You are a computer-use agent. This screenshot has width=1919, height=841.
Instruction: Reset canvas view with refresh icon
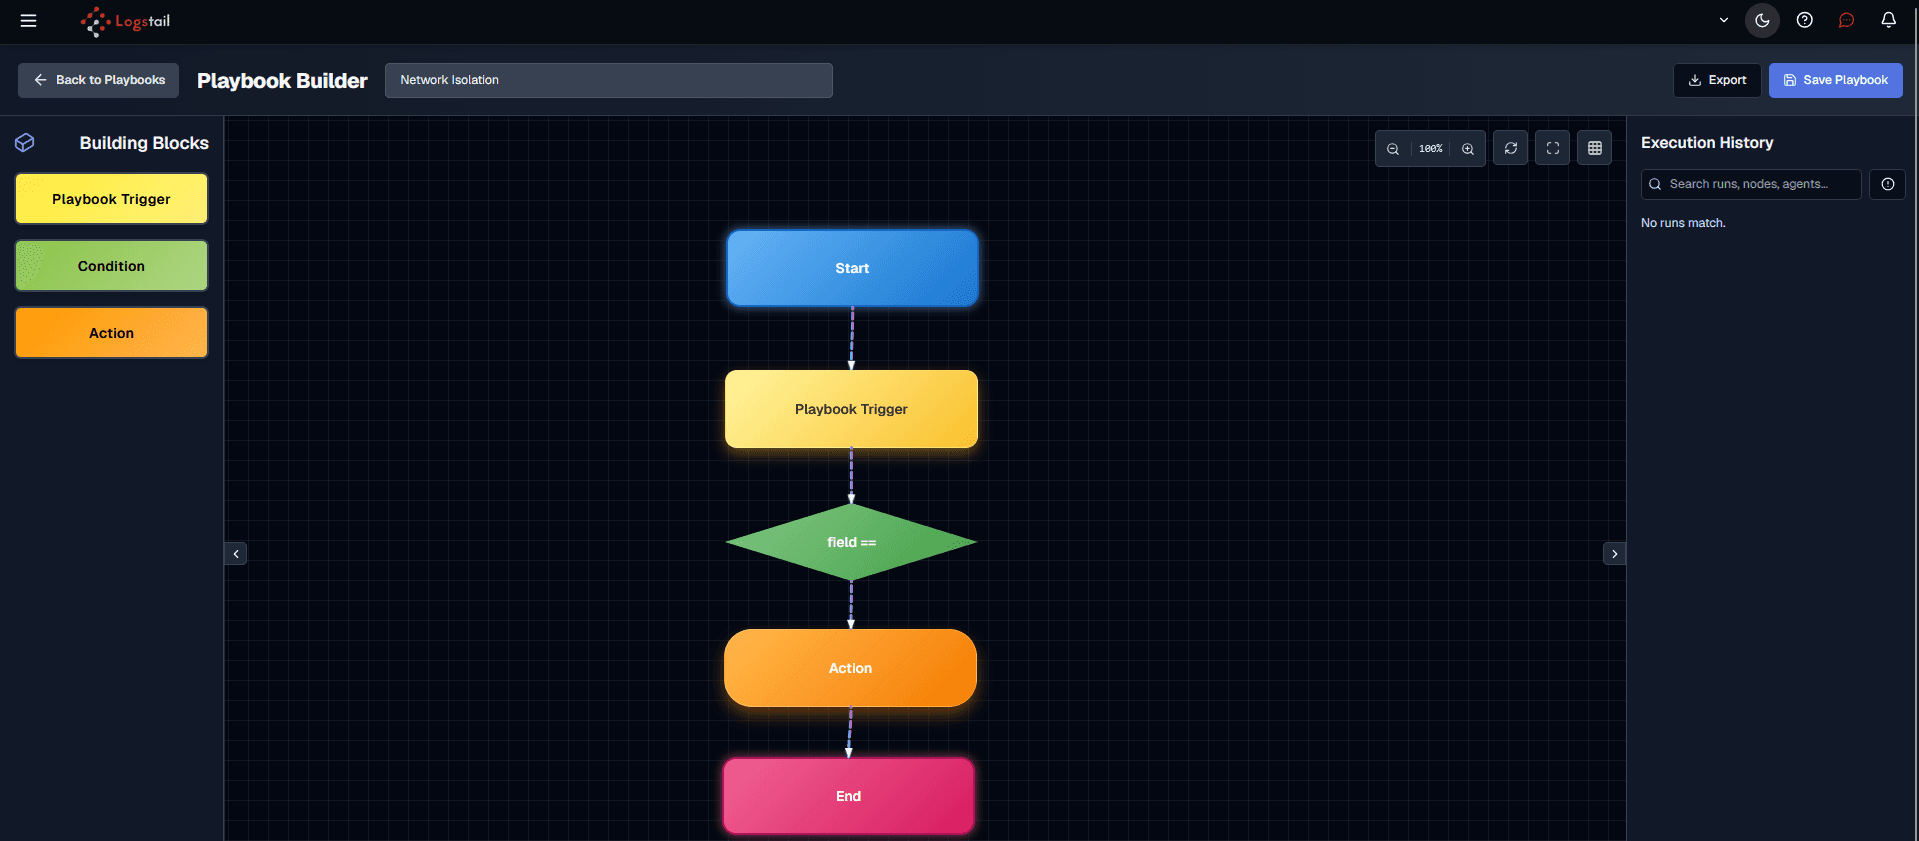pyautogui.click(x=1511, y=148)
